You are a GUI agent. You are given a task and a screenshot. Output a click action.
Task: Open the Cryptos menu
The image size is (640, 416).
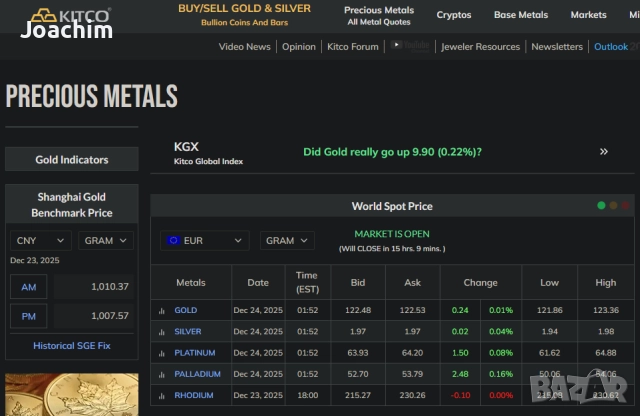[x=454, y=15]
